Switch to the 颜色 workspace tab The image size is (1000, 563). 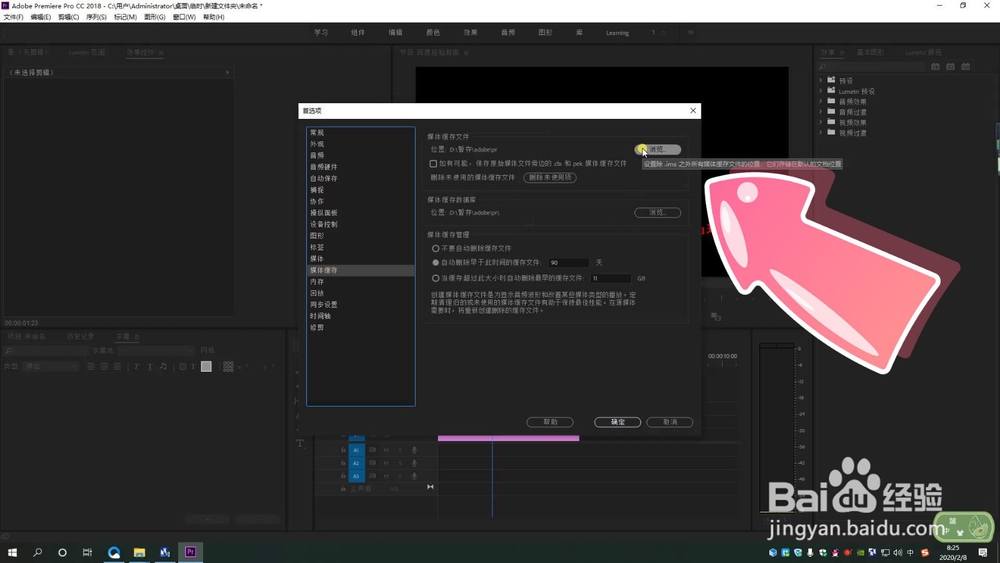433,33
